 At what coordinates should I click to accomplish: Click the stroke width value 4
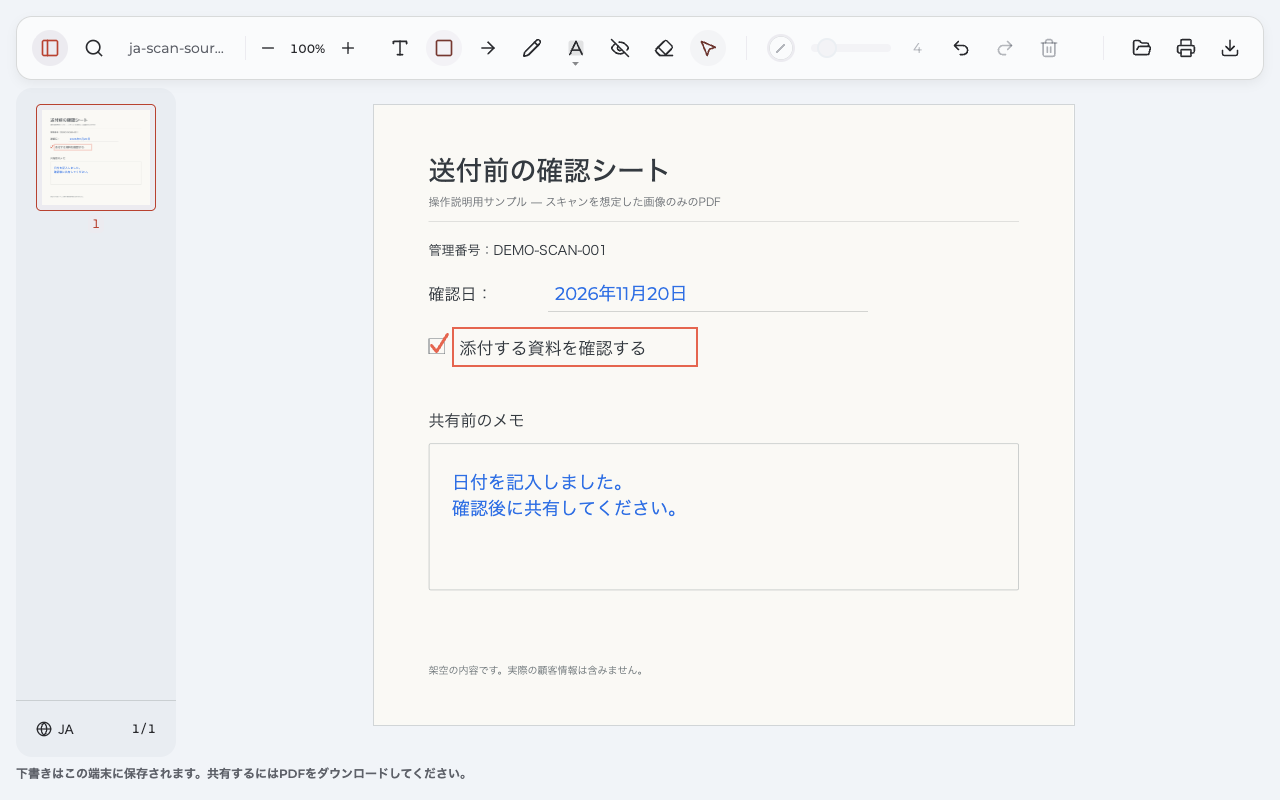coord(917,48)
